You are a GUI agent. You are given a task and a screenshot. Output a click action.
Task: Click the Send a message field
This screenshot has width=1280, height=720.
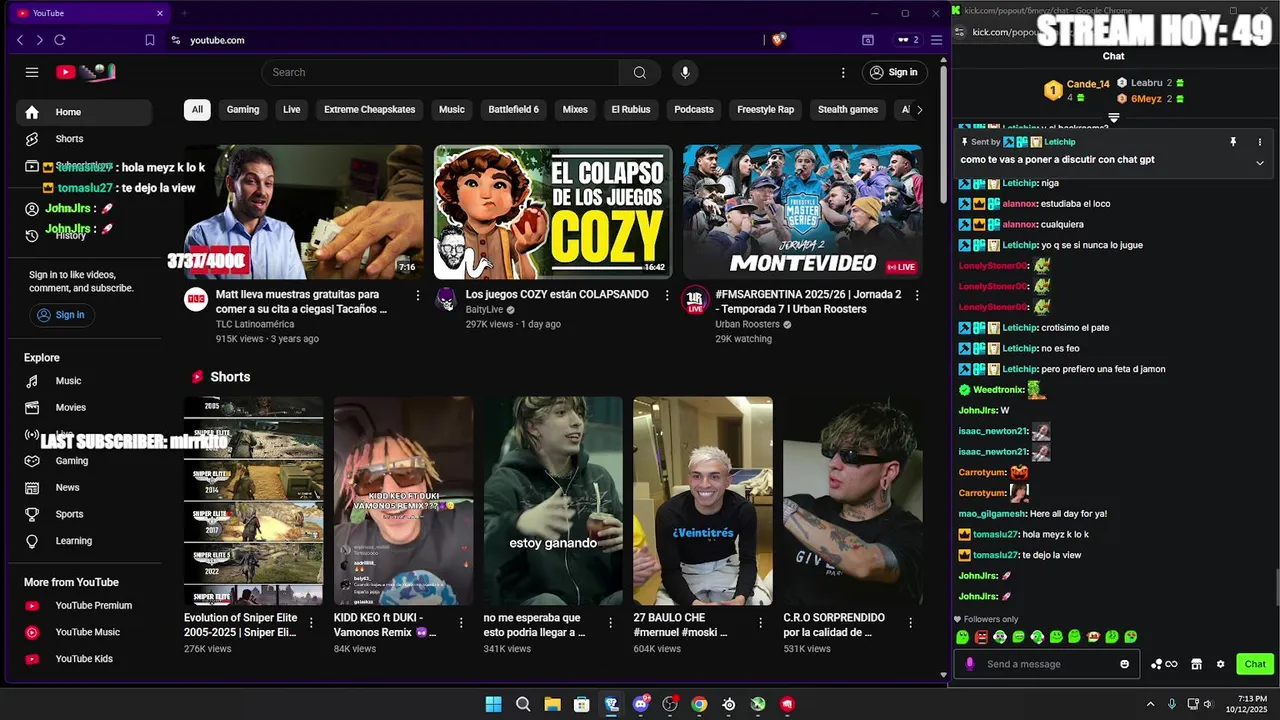coord(1046,664)
